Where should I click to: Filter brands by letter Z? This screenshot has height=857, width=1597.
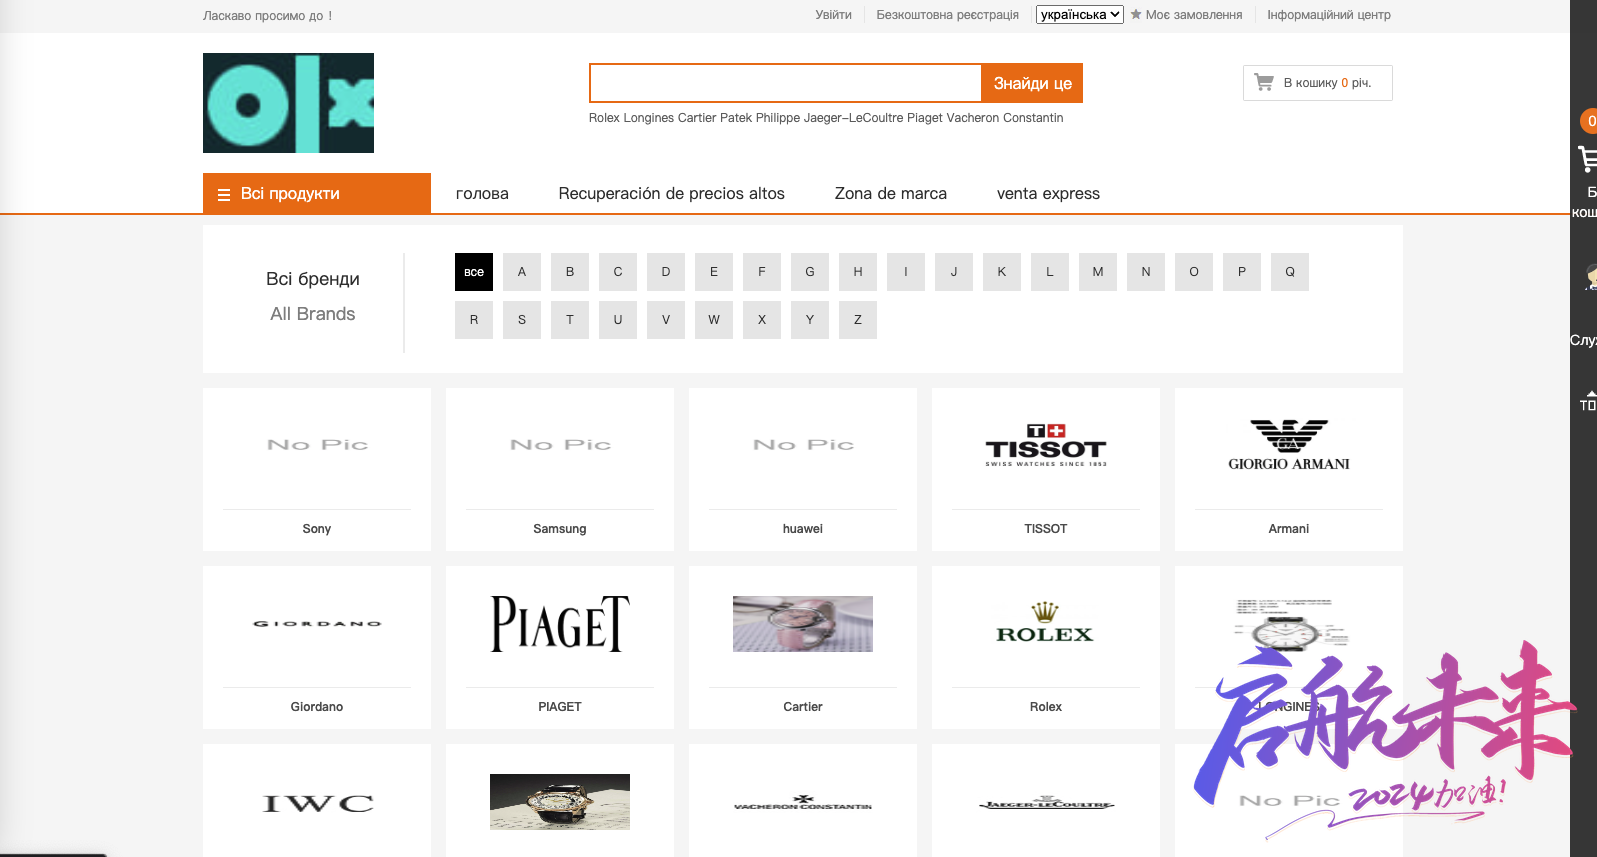tap(858, 320)
